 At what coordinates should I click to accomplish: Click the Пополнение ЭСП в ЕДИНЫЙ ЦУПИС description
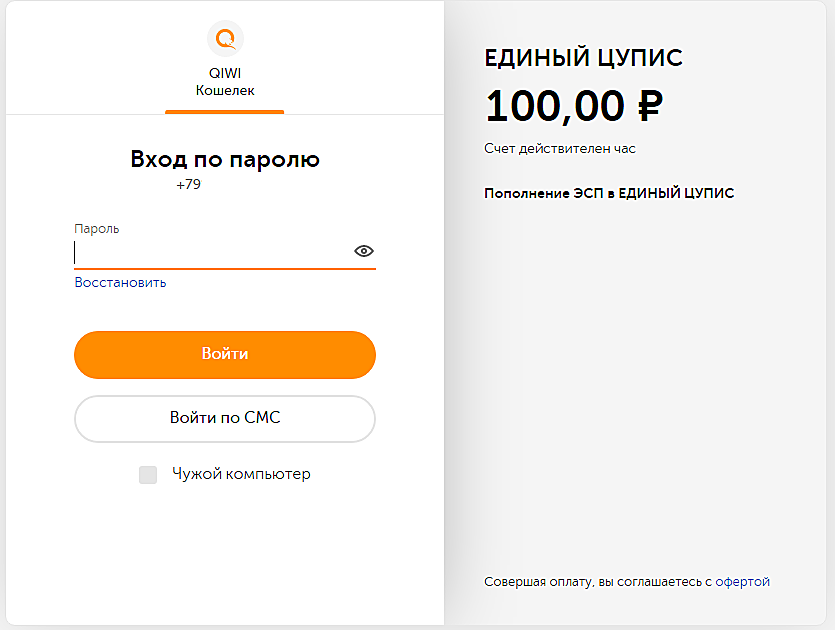click(x=609, y=193)
